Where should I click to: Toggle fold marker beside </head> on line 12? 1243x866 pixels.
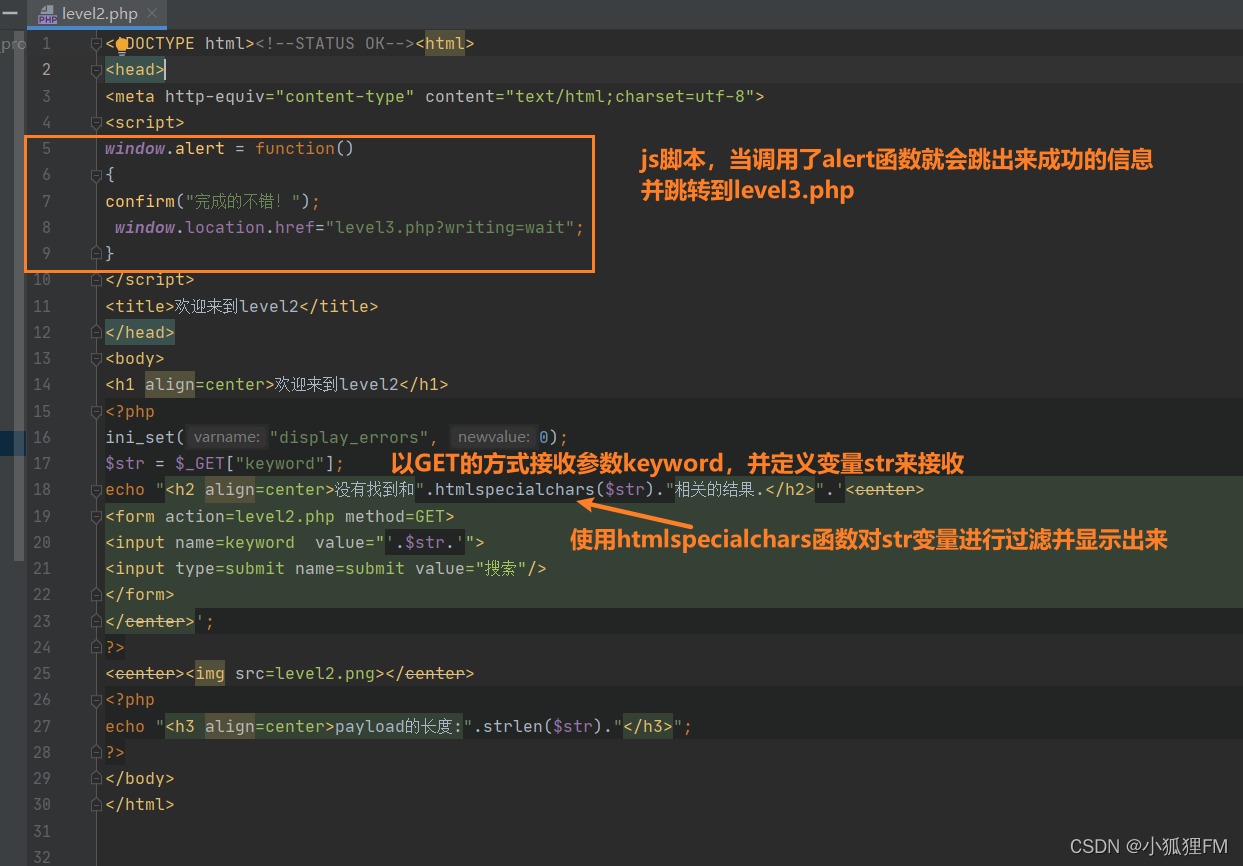(x=96, y=332)
